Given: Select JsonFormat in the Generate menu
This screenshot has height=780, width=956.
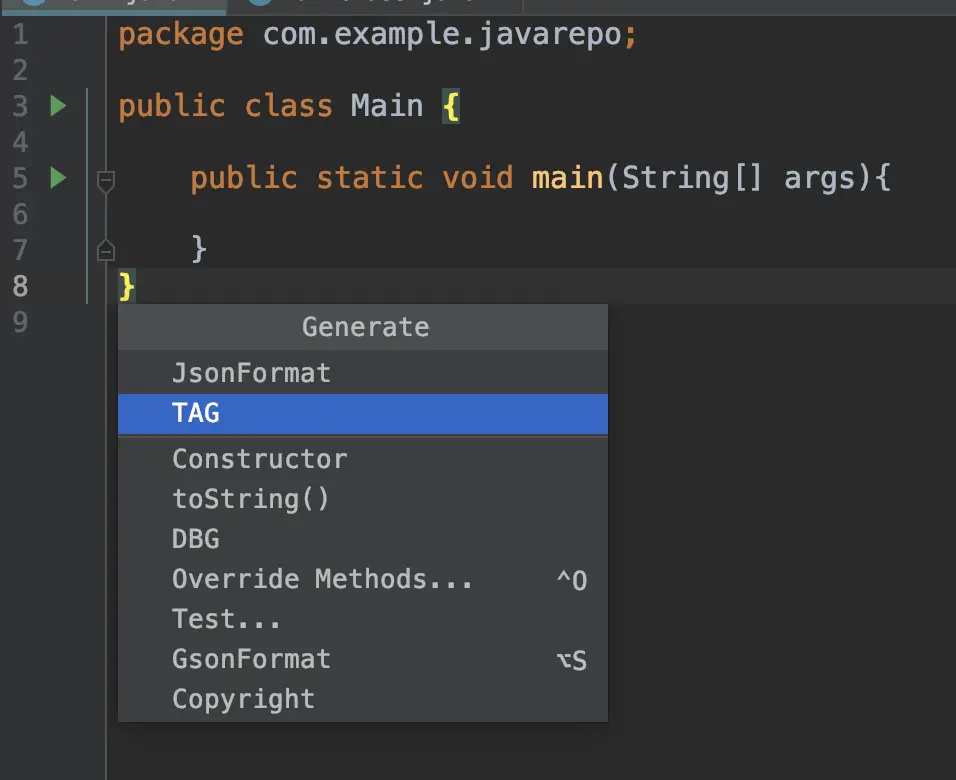Looking at the screenshot, I should [x=251, y=373].
